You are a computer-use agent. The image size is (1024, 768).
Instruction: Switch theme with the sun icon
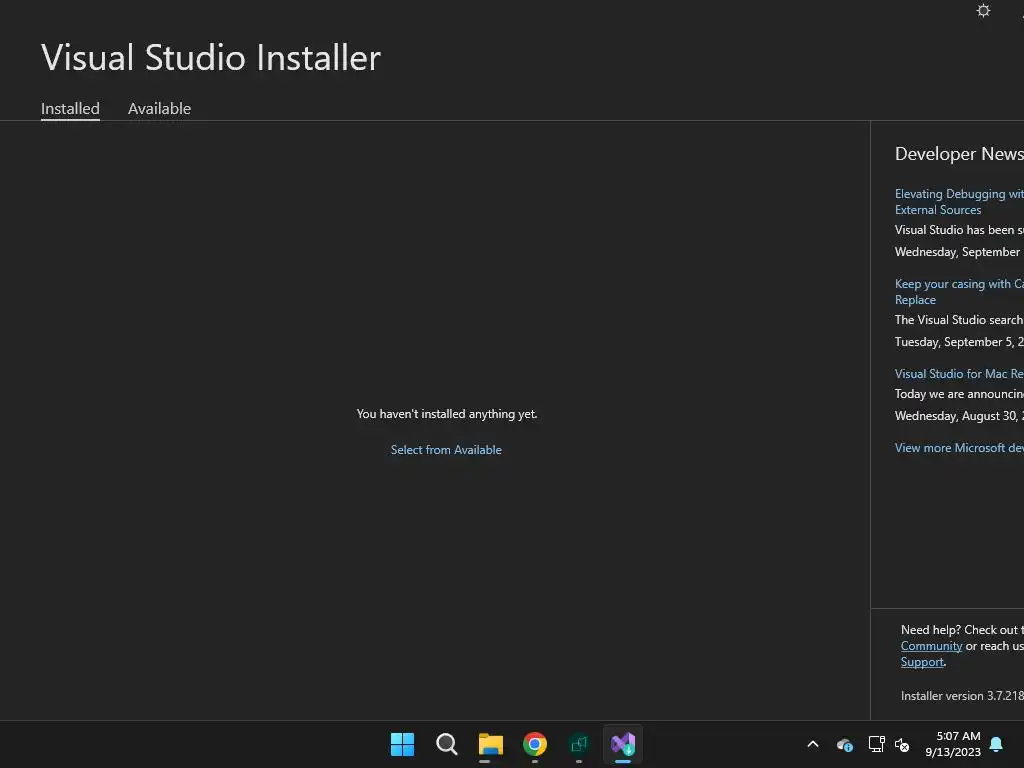coord(983,10)
